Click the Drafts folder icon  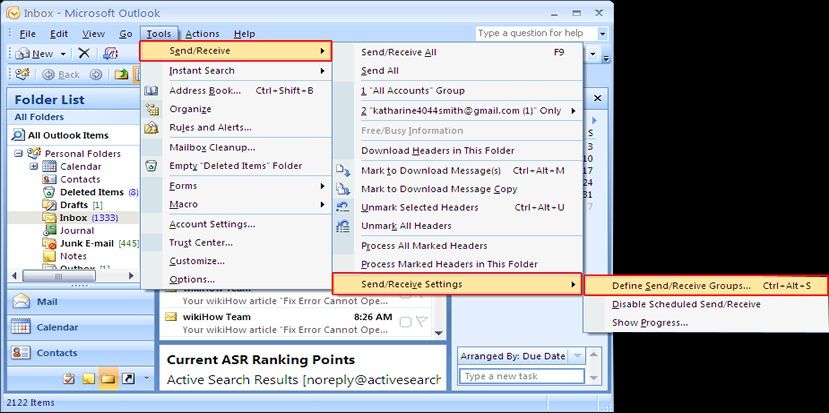[49, 205]
